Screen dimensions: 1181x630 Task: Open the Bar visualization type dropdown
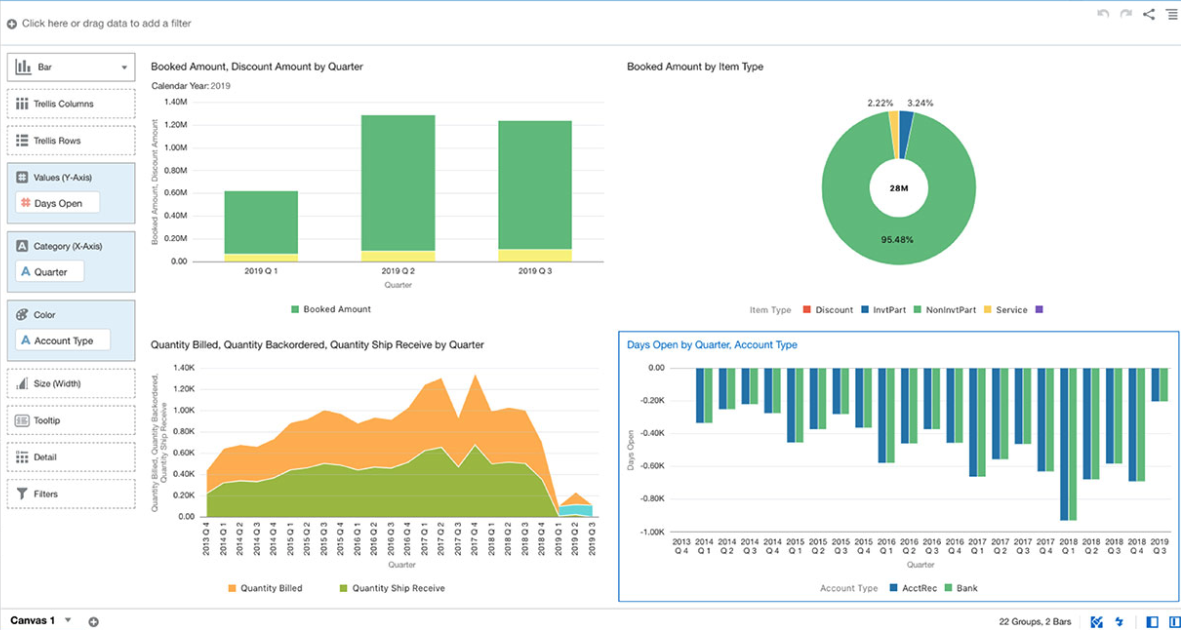[71, 66]
